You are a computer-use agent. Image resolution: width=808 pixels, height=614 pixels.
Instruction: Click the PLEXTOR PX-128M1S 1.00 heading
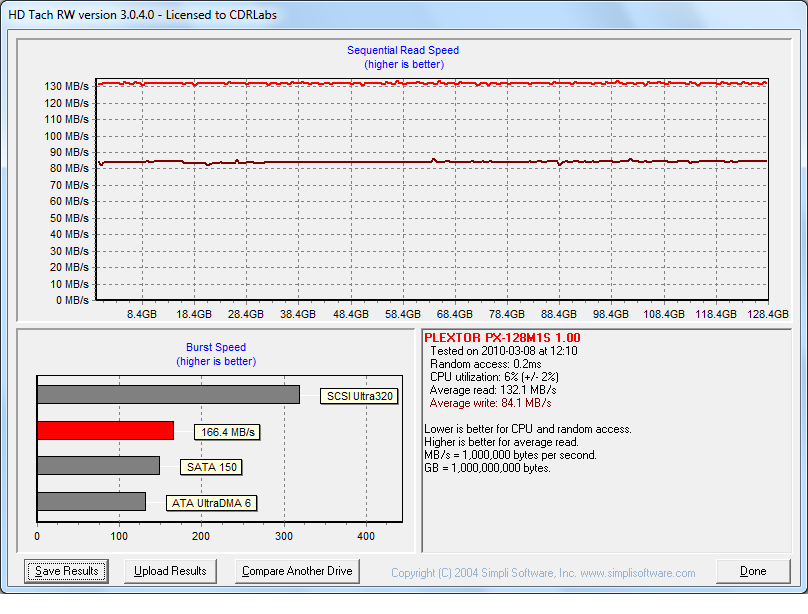tap(502, 338)
